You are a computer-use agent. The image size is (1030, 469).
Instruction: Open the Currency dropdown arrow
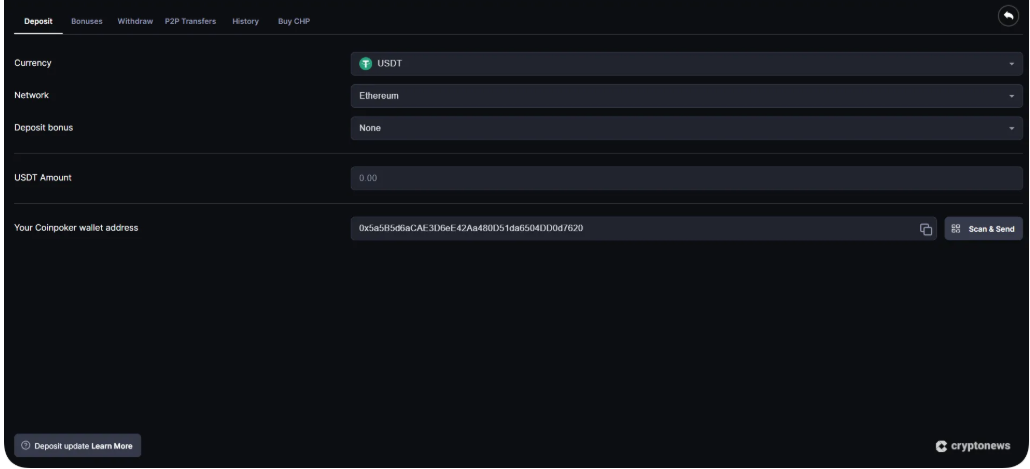click(x=1011, y=64)
